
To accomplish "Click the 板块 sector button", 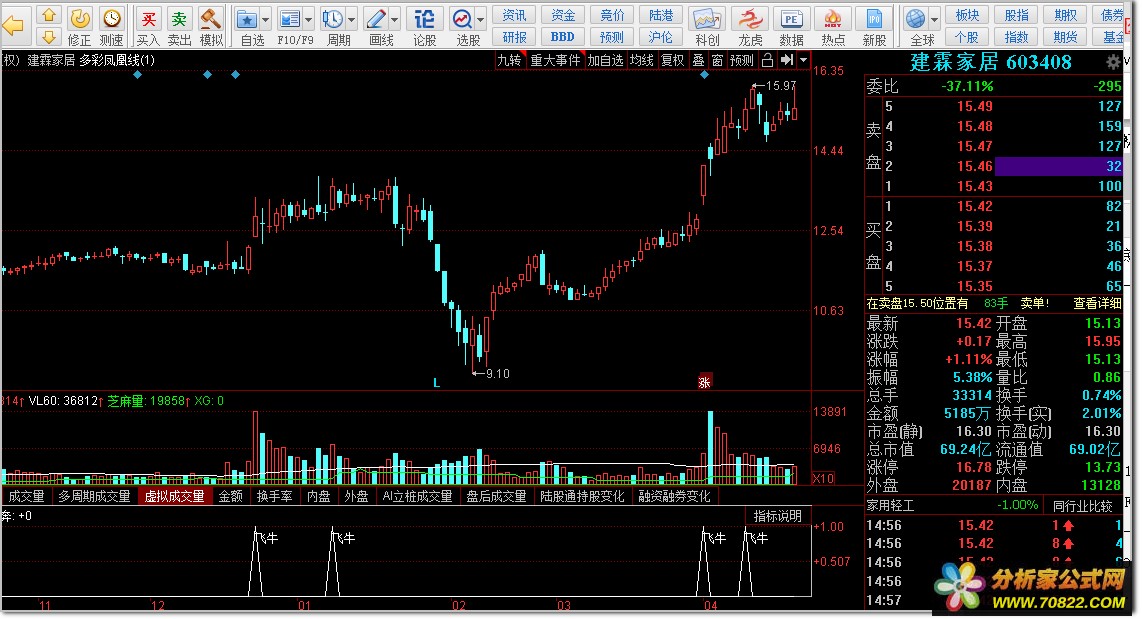I will tap(967, 15).
